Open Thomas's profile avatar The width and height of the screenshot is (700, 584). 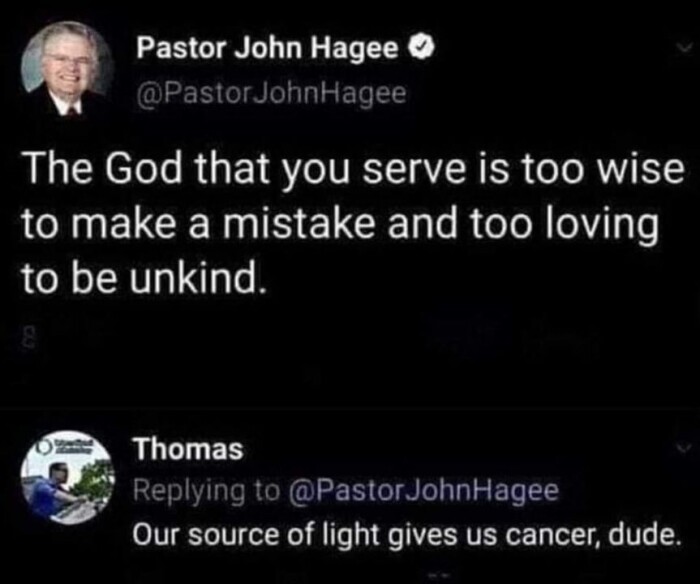coord(68,477)
